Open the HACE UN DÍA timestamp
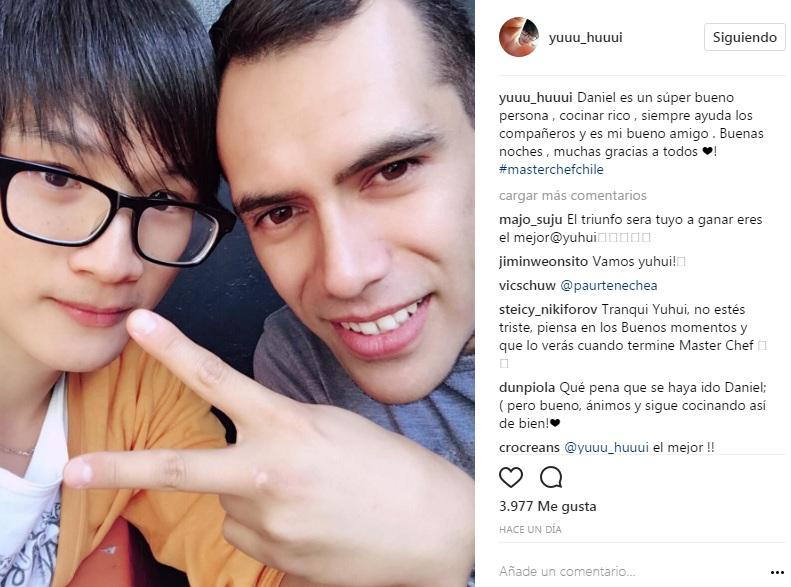Screen dimensions: 791x587 (x=530, y=530)
